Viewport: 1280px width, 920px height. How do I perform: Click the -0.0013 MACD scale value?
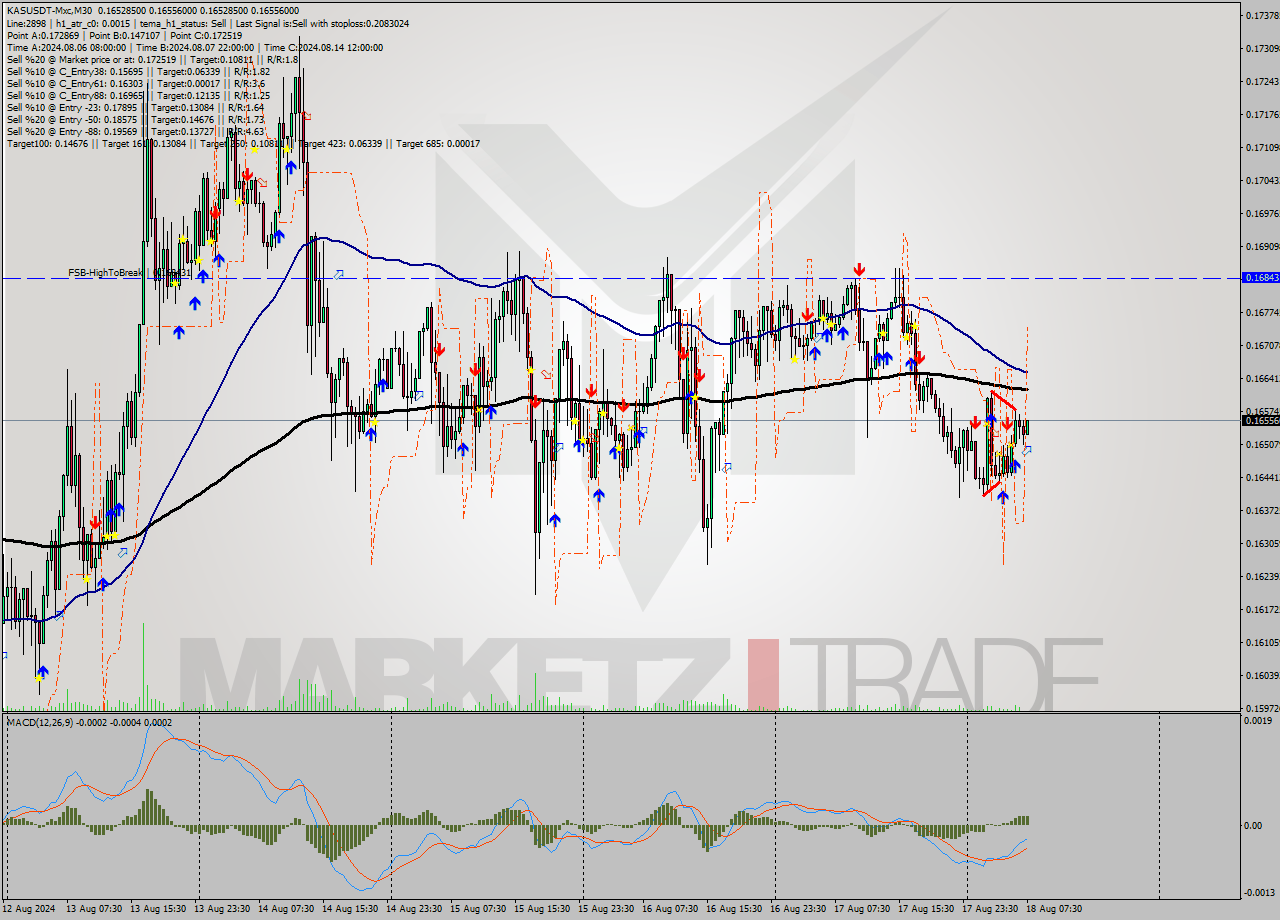1260,892
